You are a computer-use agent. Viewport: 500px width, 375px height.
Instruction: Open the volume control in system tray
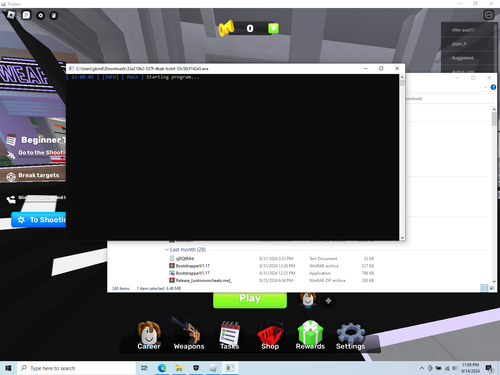(455, 368)
